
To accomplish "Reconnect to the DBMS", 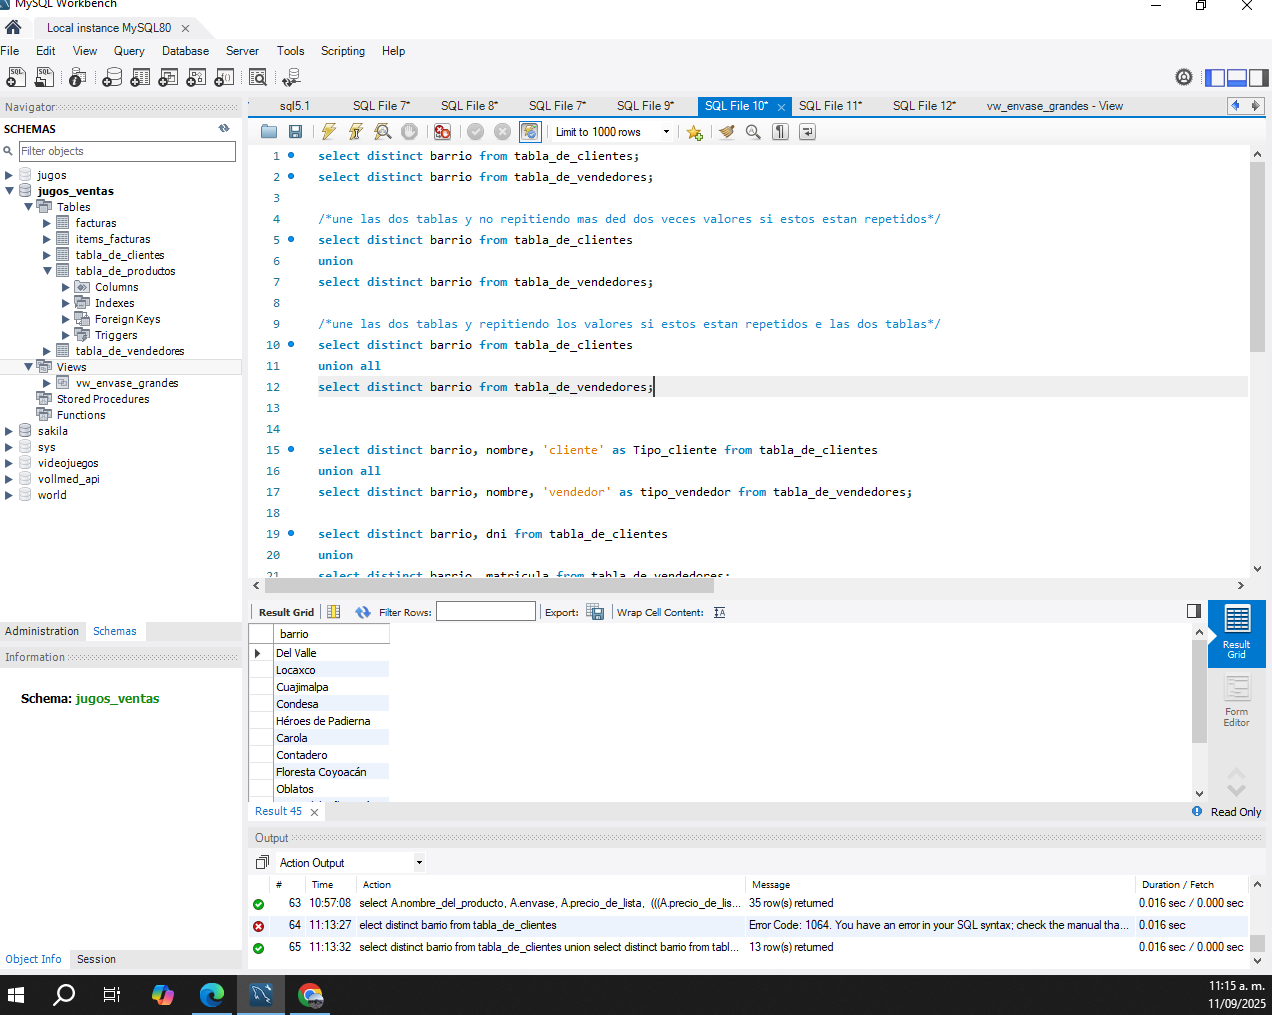I will click(292, 77).
